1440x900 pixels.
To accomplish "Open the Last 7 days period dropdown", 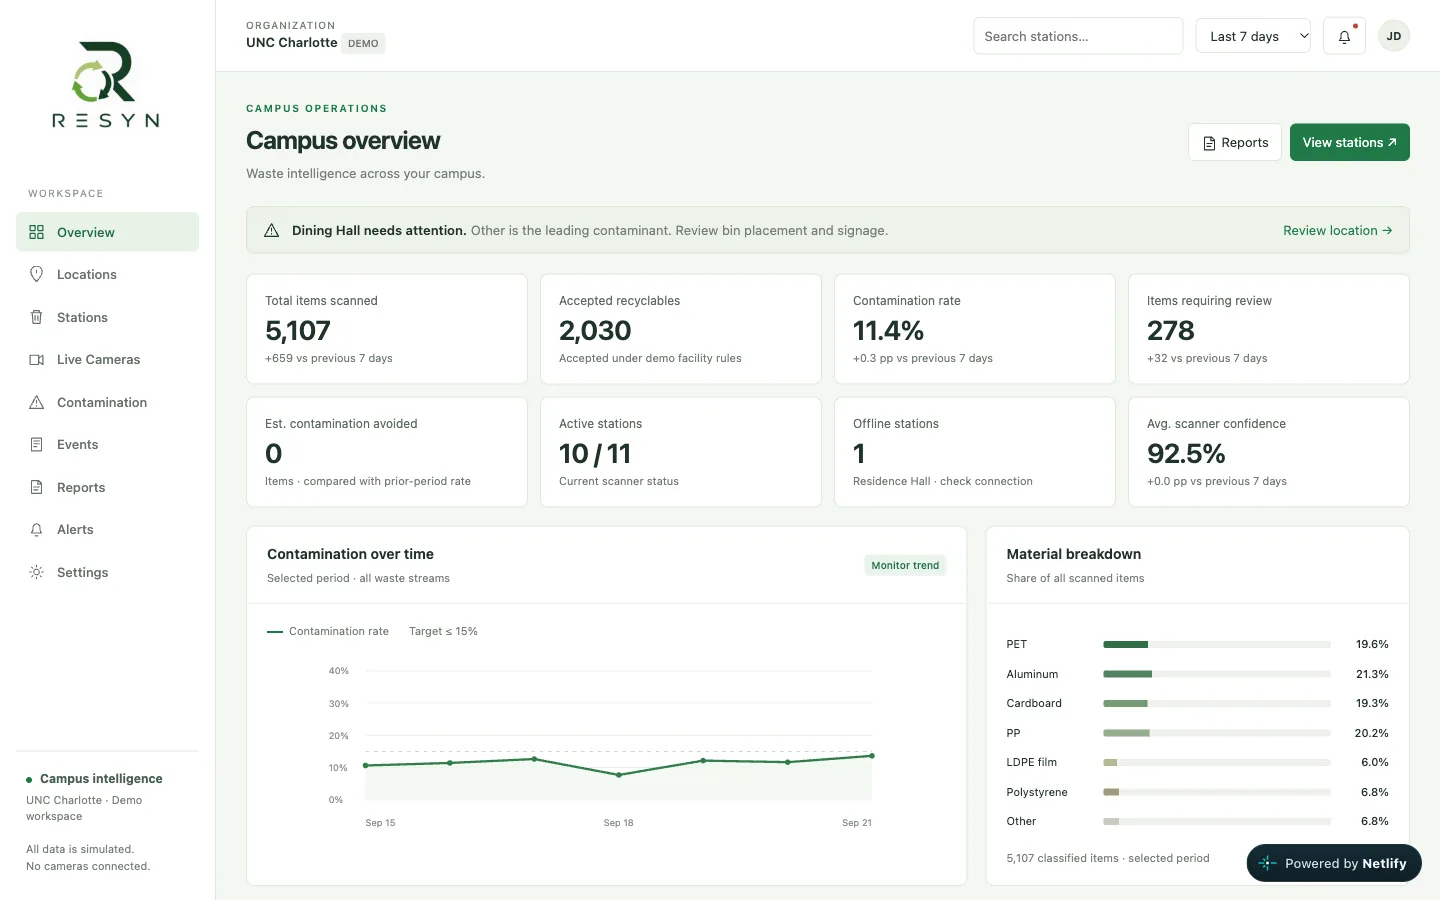I will (1253, 36).
